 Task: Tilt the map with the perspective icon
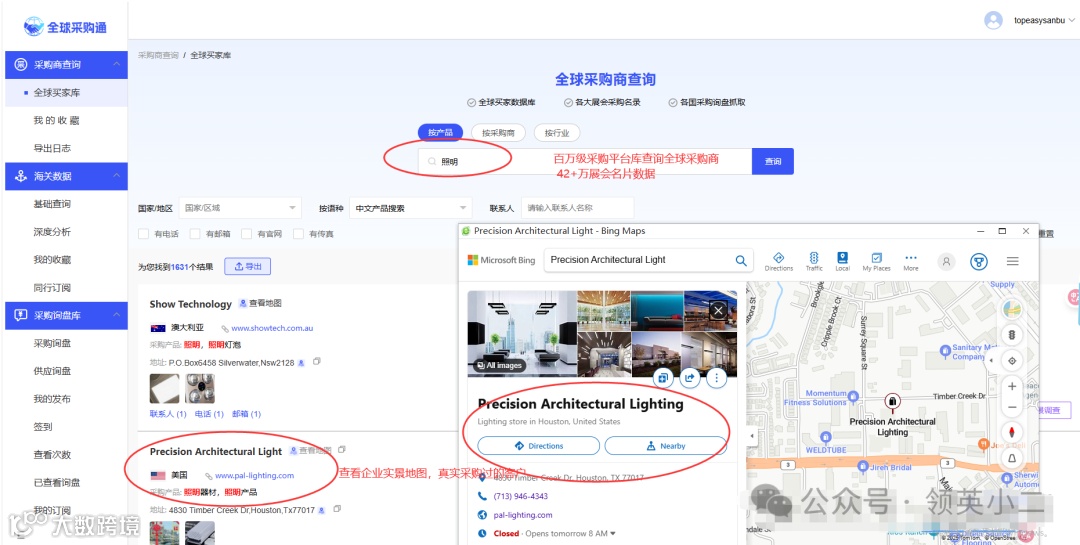click(x=1012, y=458)
